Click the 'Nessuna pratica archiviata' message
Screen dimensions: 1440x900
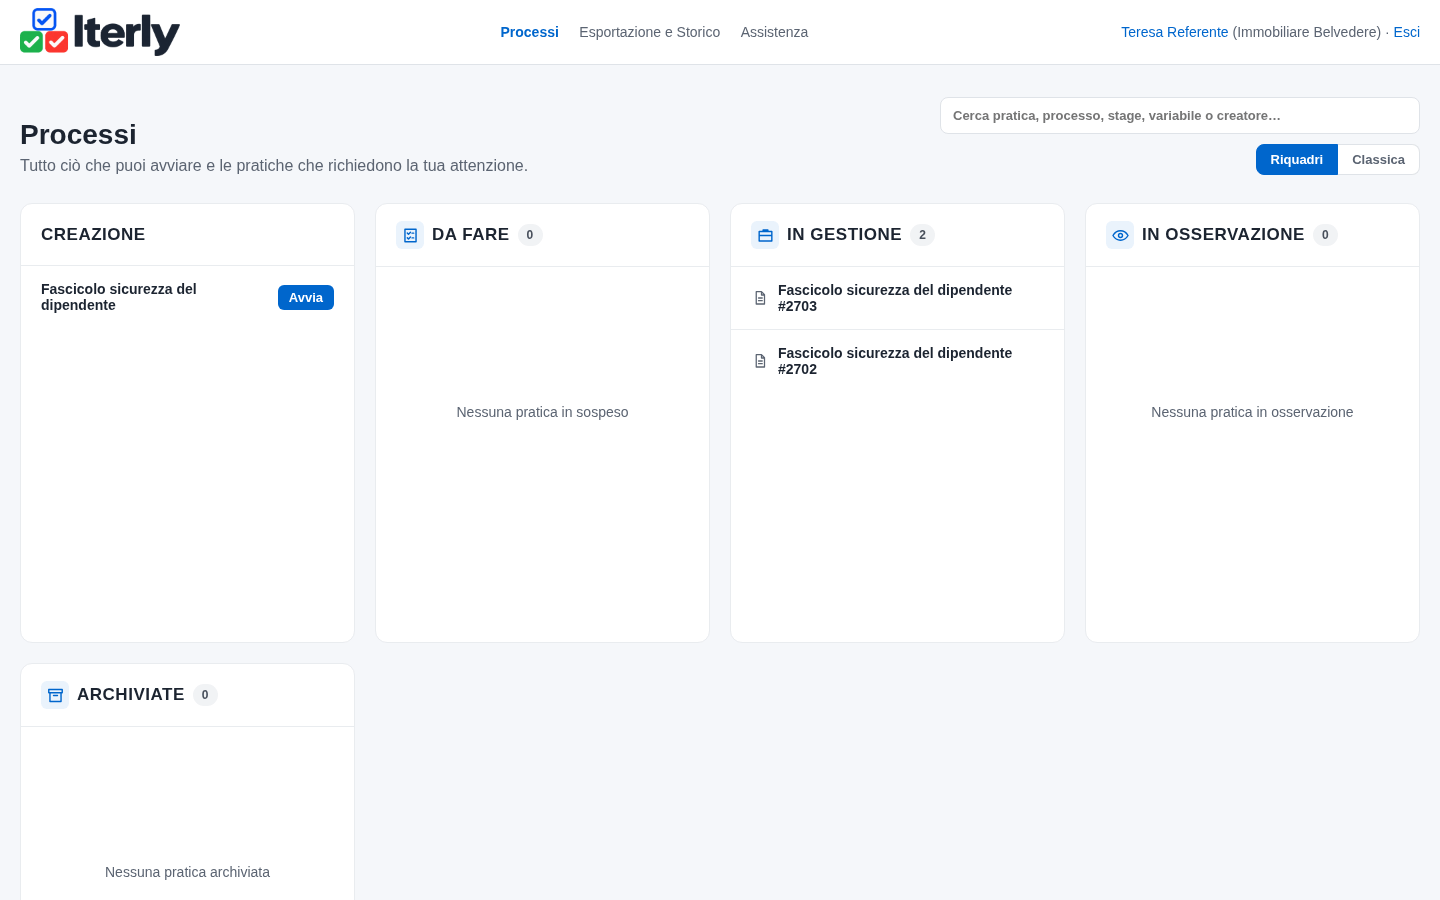[x=187, y=872]
